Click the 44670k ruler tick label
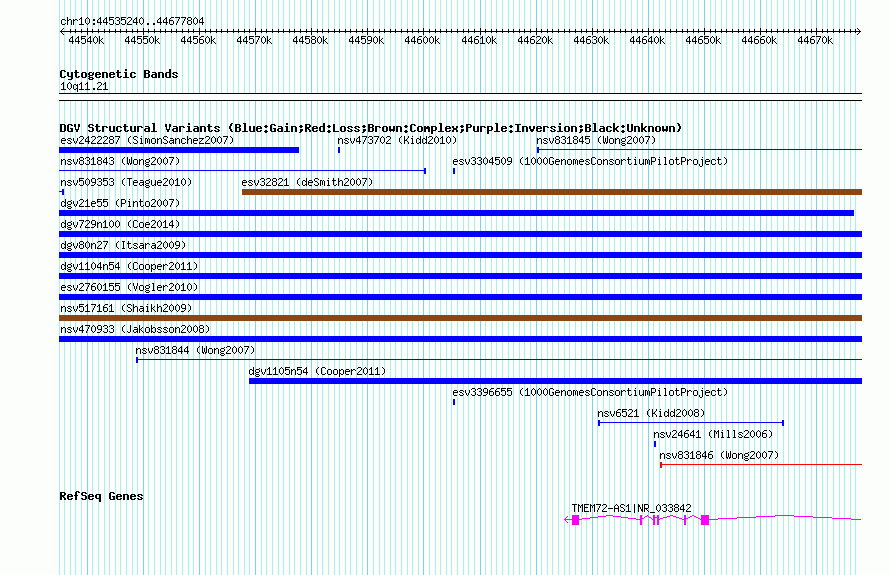This screenshot has height=575, width=890. [815, 41]
